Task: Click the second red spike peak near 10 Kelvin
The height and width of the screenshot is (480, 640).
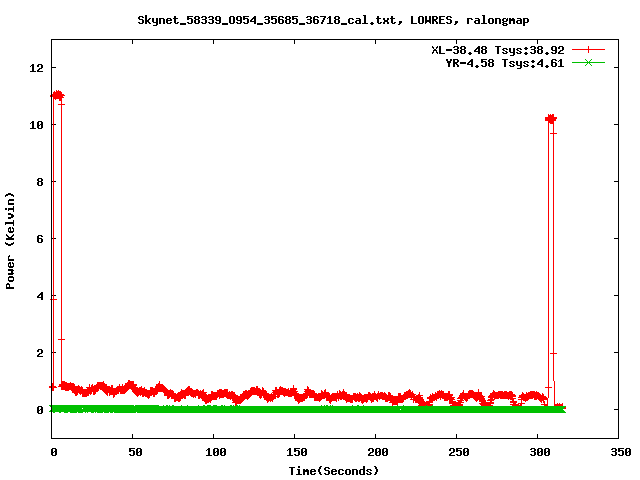Action: pos(551,119)
